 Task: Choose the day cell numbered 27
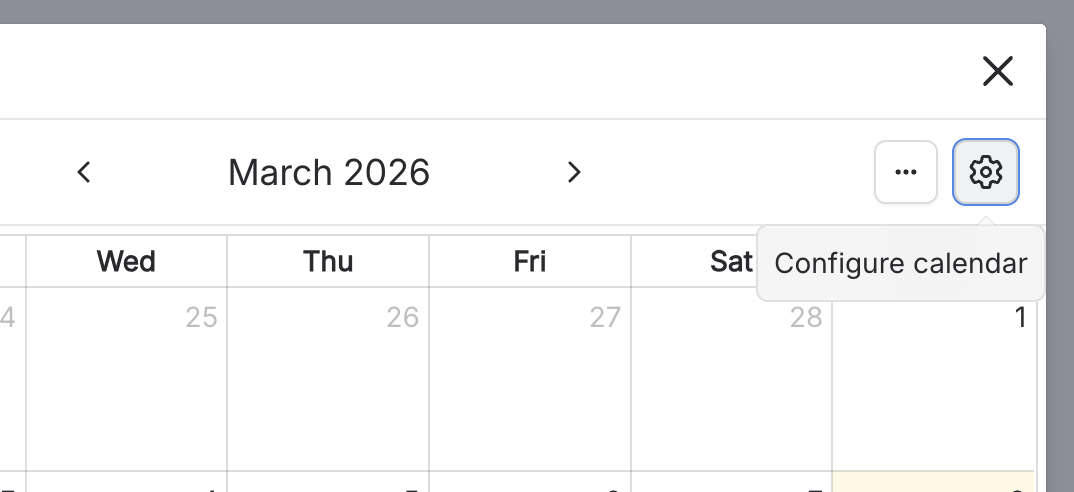pos(530,380)
